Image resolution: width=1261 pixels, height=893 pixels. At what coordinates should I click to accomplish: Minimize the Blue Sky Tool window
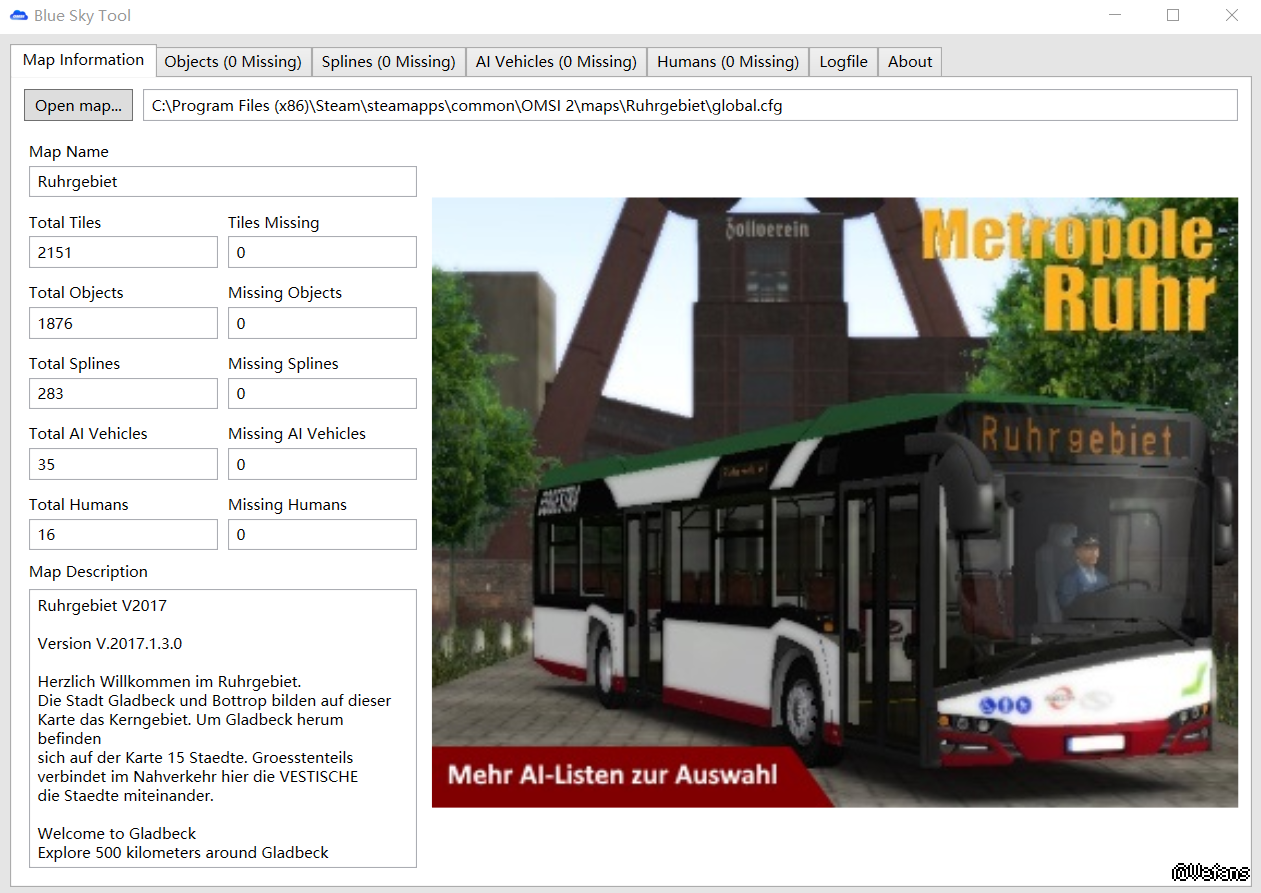[1115, 15]
